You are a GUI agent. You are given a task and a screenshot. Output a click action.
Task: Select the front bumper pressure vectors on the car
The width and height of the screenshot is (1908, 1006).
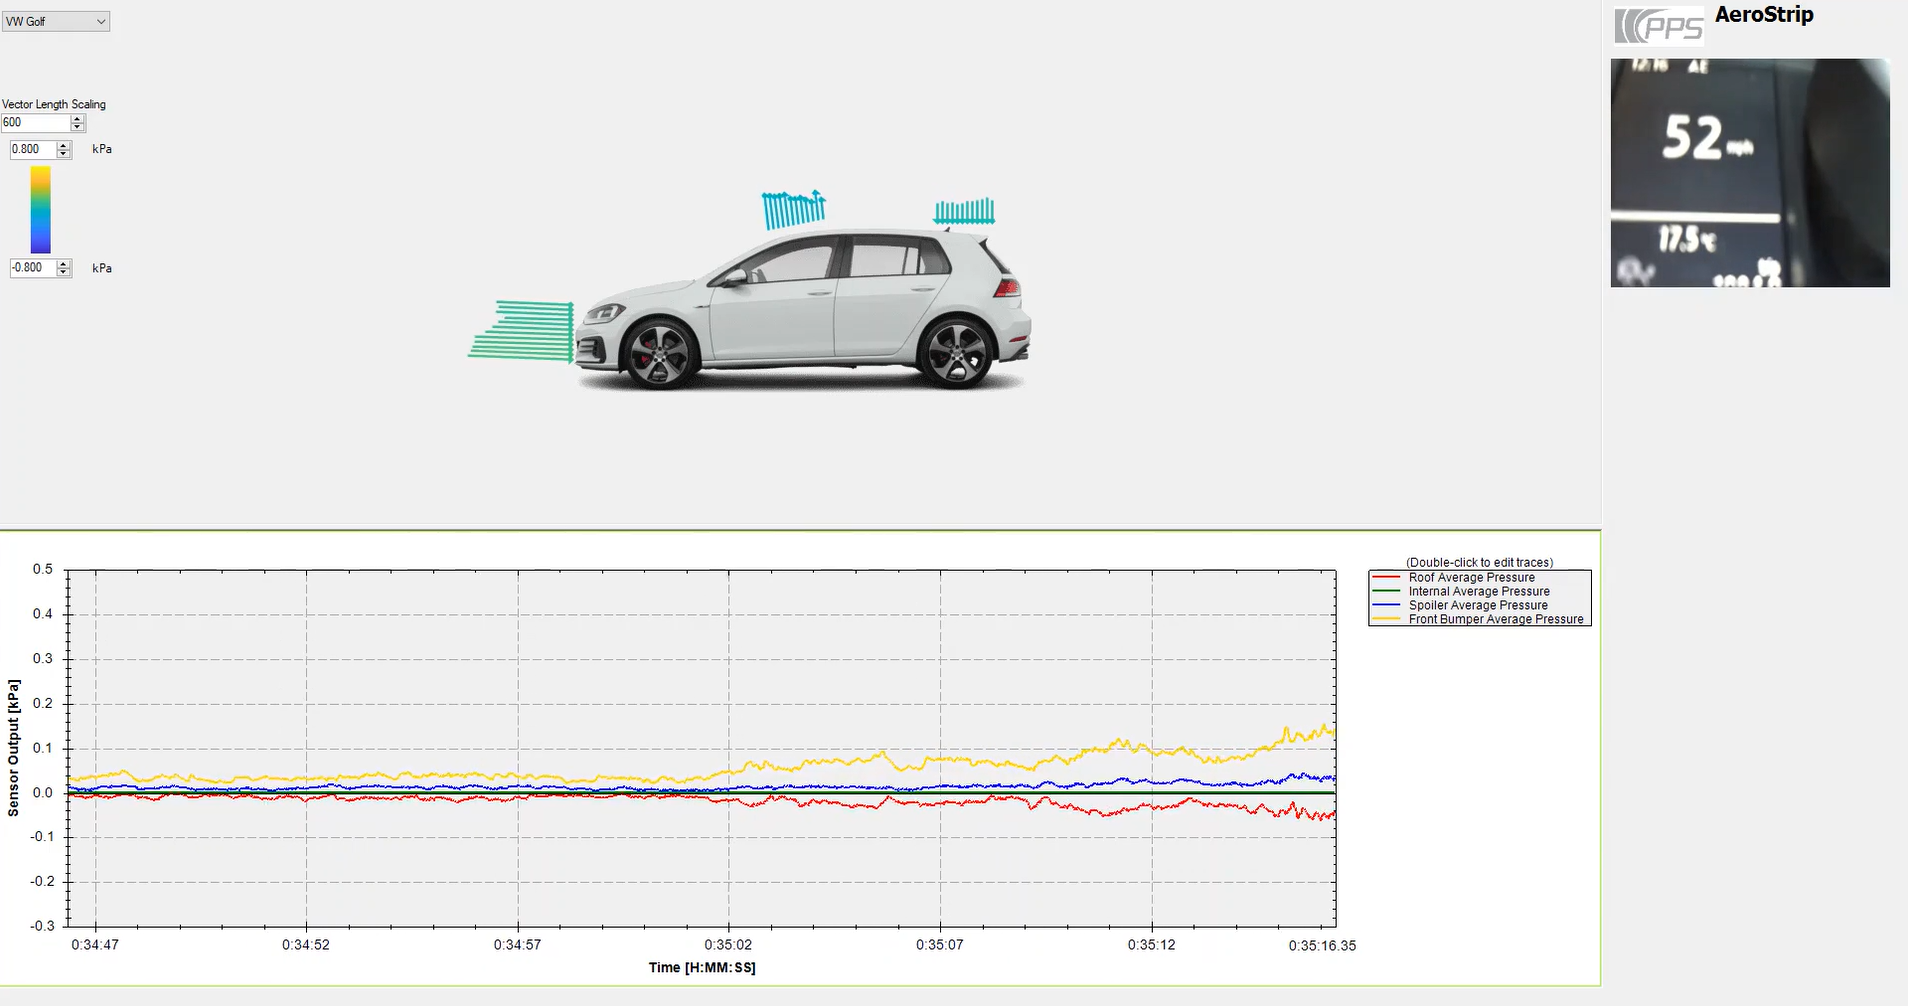[520, 330]
